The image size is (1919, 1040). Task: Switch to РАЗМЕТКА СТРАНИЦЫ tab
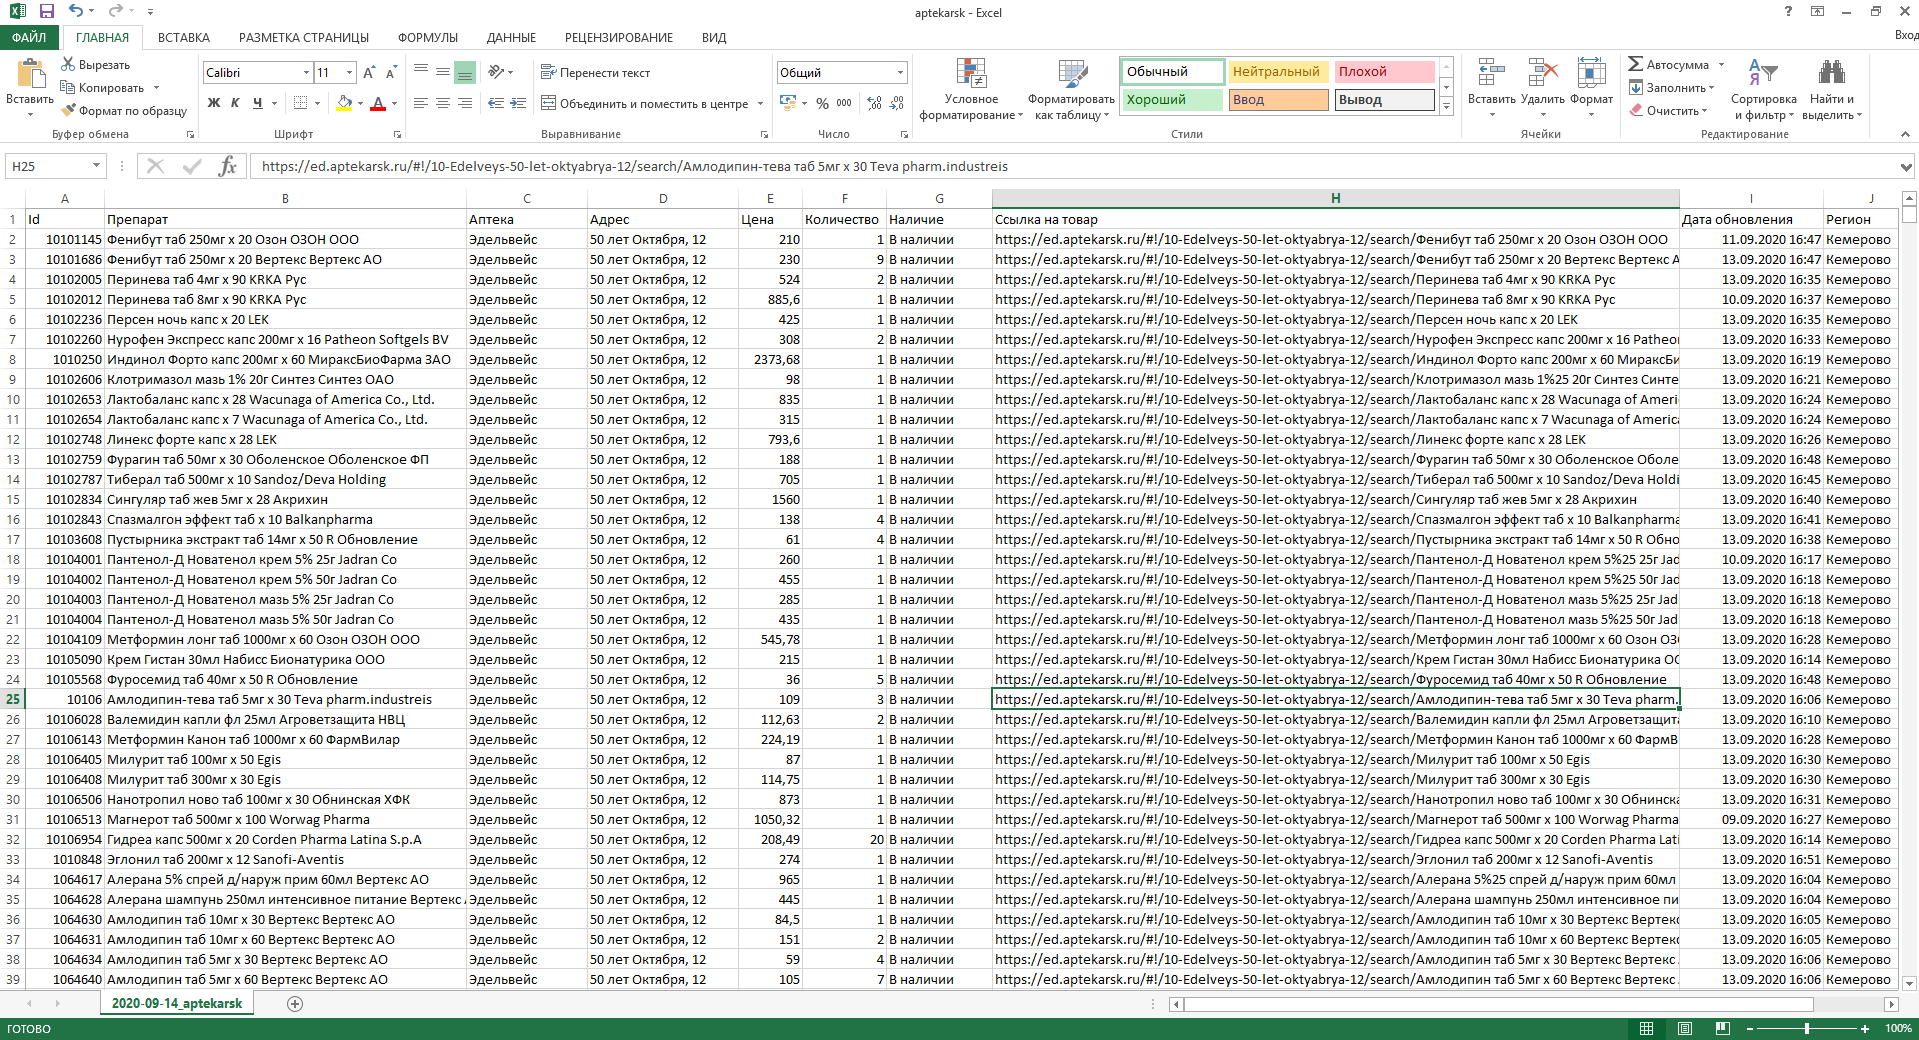[304, 37]
